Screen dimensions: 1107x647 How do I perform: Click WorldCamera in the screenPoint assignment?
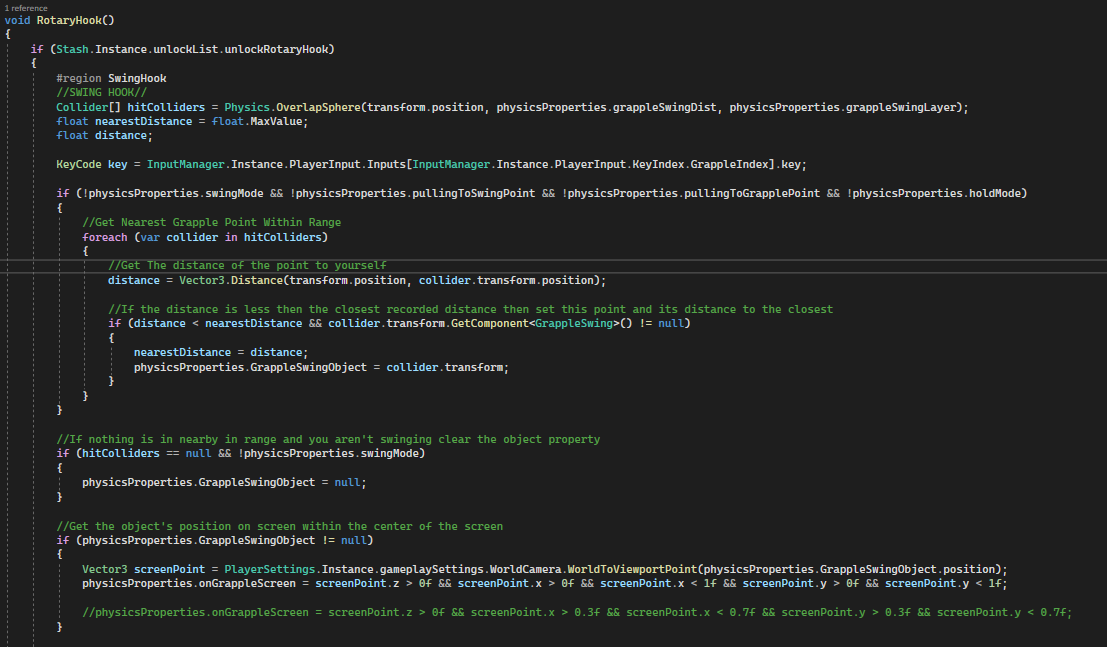525,569
